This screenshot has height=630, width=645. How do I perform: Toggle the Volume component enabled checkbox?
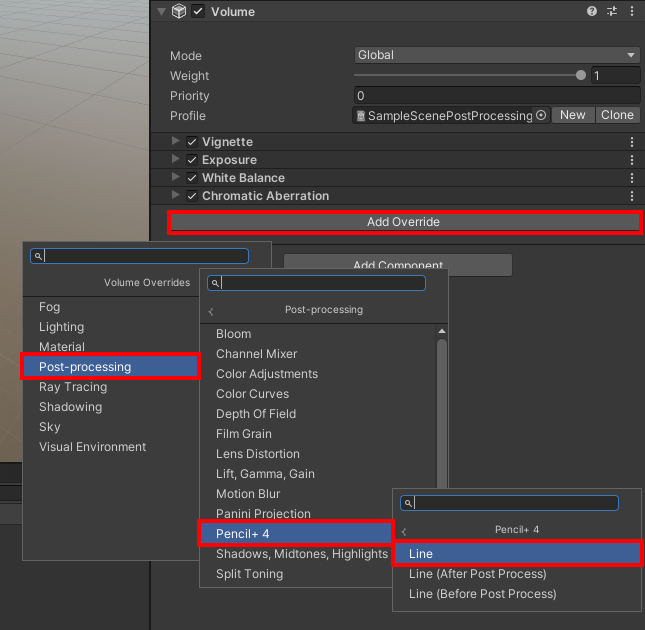click(198, 11)
